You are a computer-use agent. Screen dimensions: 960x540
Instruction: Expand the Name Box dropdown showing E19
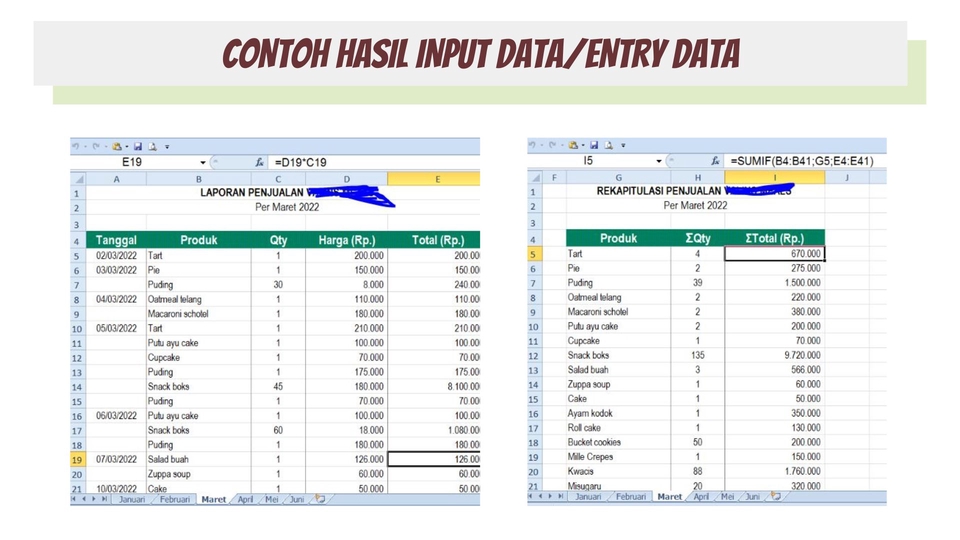(x=203, y=162)
